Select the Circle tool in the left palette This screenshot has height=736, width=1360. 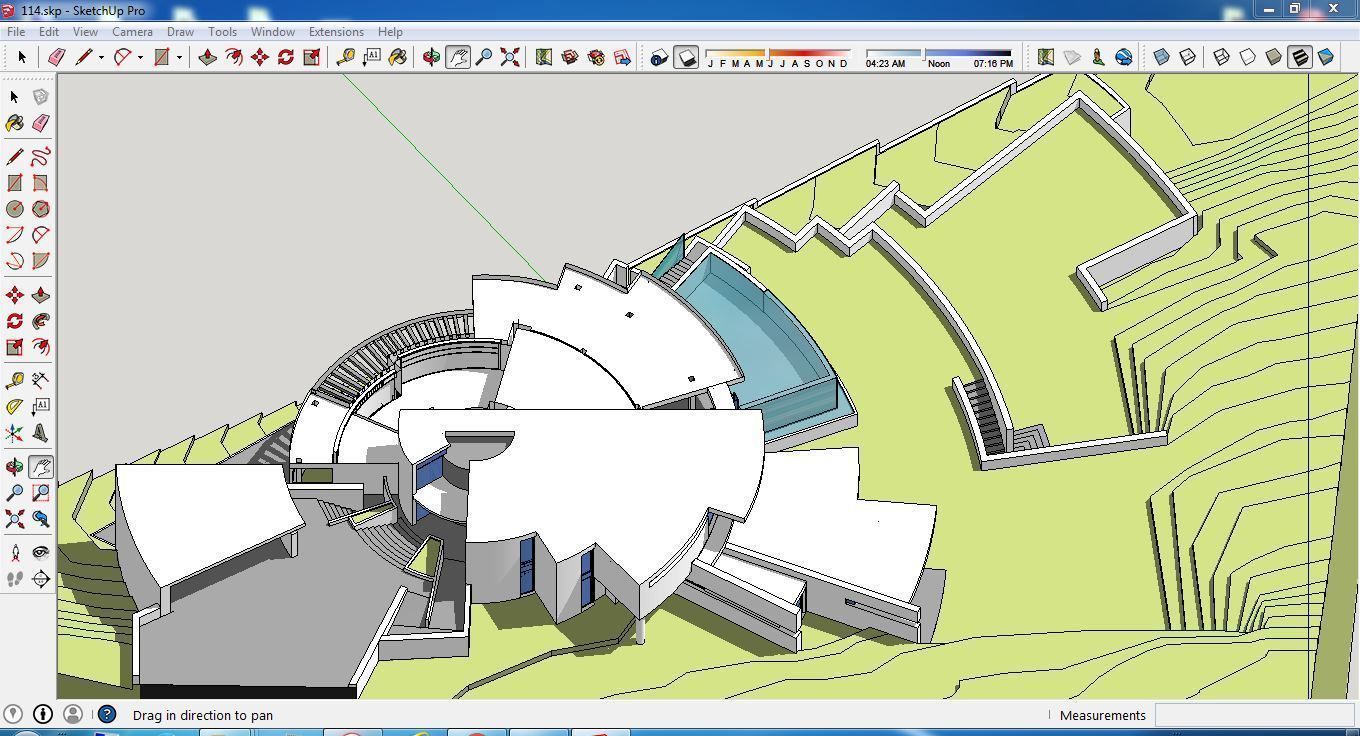[x=15, y=209]
